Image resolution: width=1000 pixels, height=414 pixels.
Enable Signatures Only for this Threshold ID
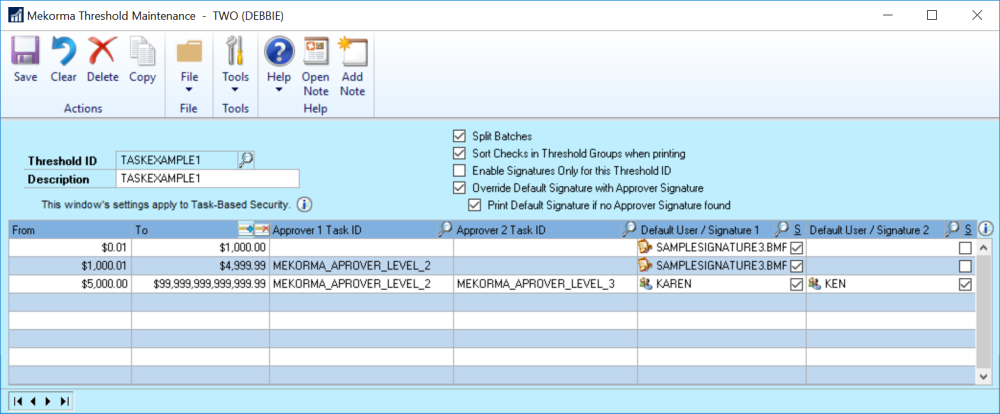[459, 170]
